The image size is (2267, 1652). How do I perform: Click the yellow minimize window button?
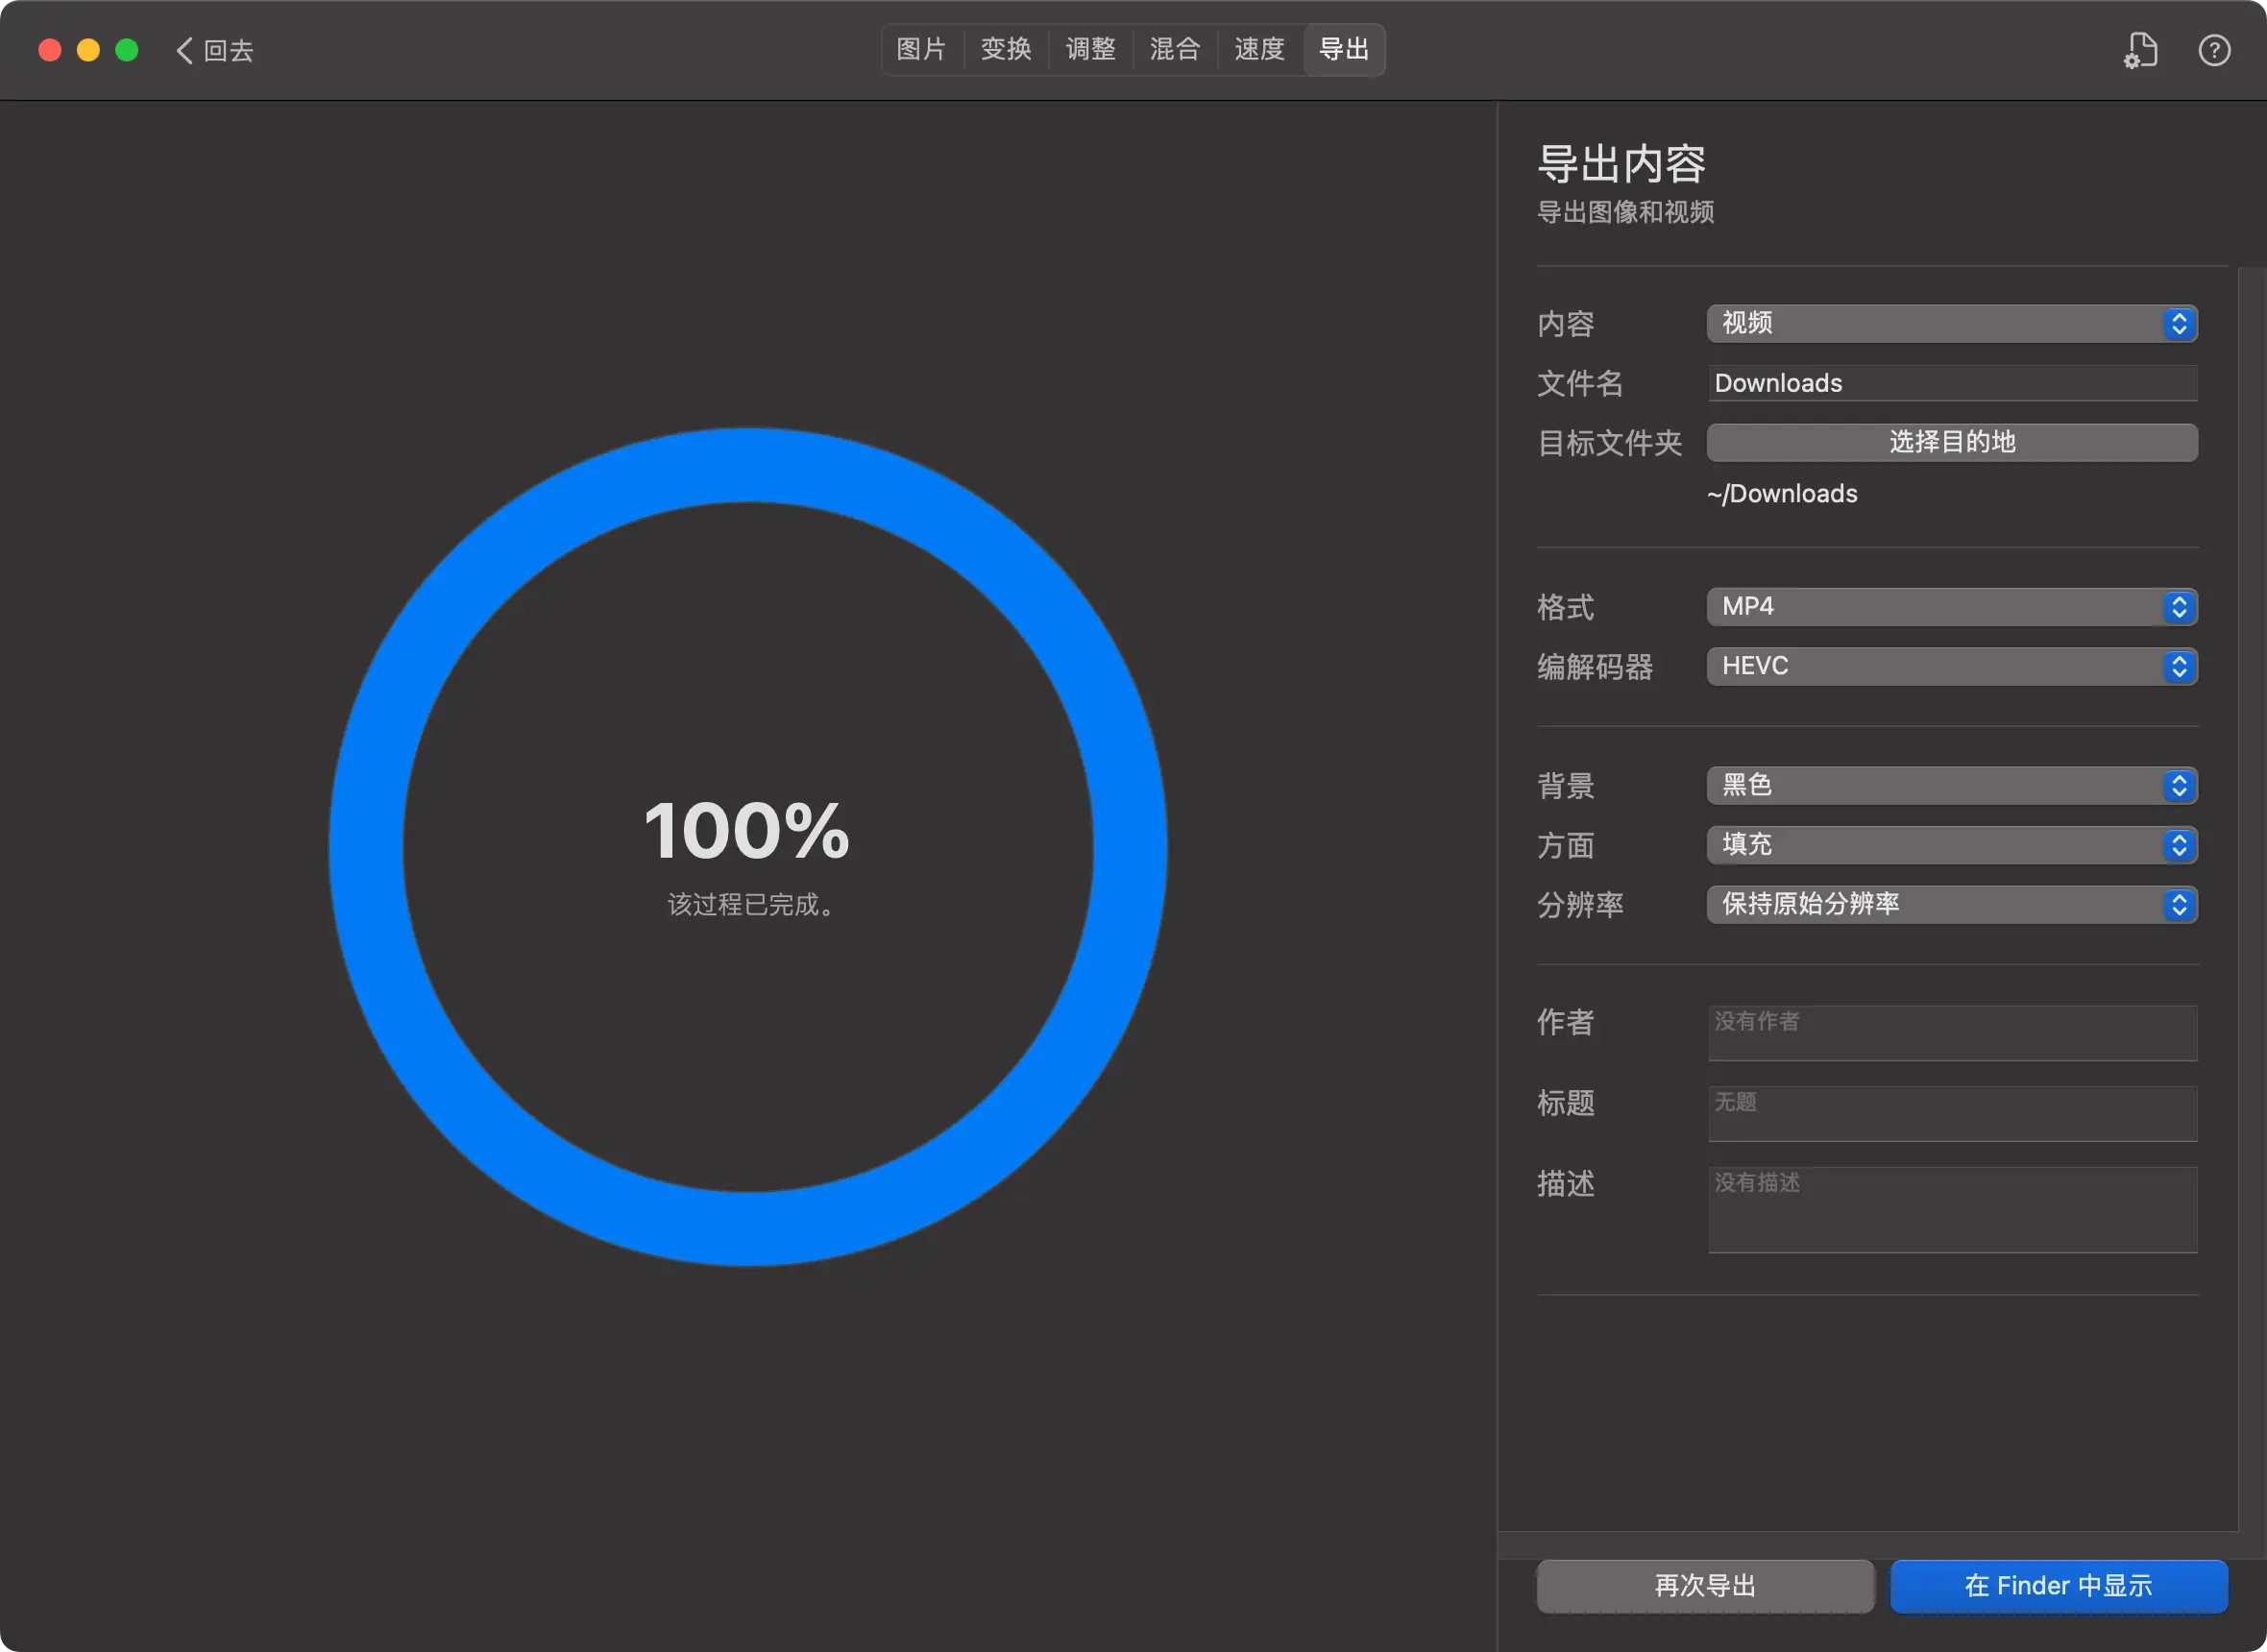click(x=88, y=50)
